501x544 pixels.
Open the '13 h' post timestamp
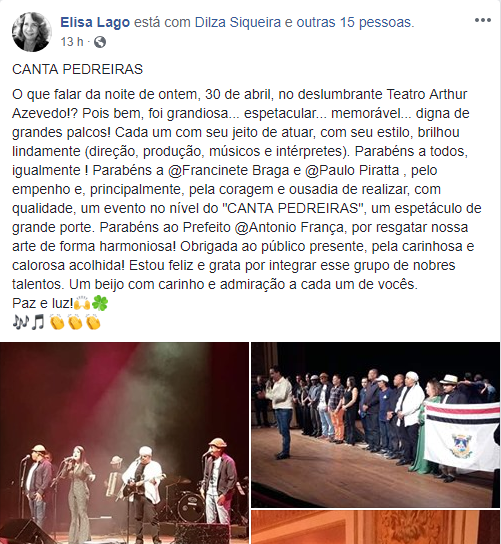(72, 42)
